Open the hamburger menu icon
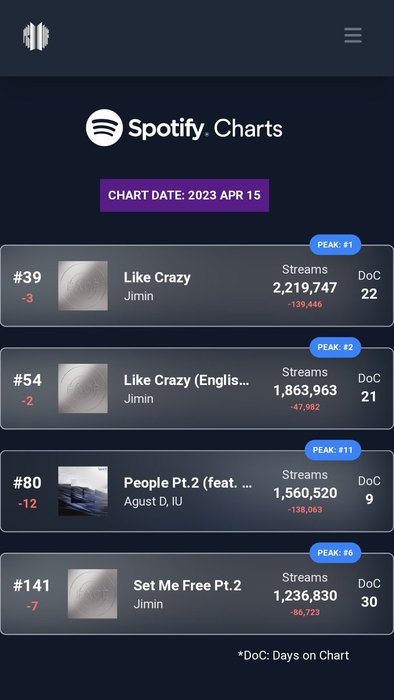 coord(353,35)
